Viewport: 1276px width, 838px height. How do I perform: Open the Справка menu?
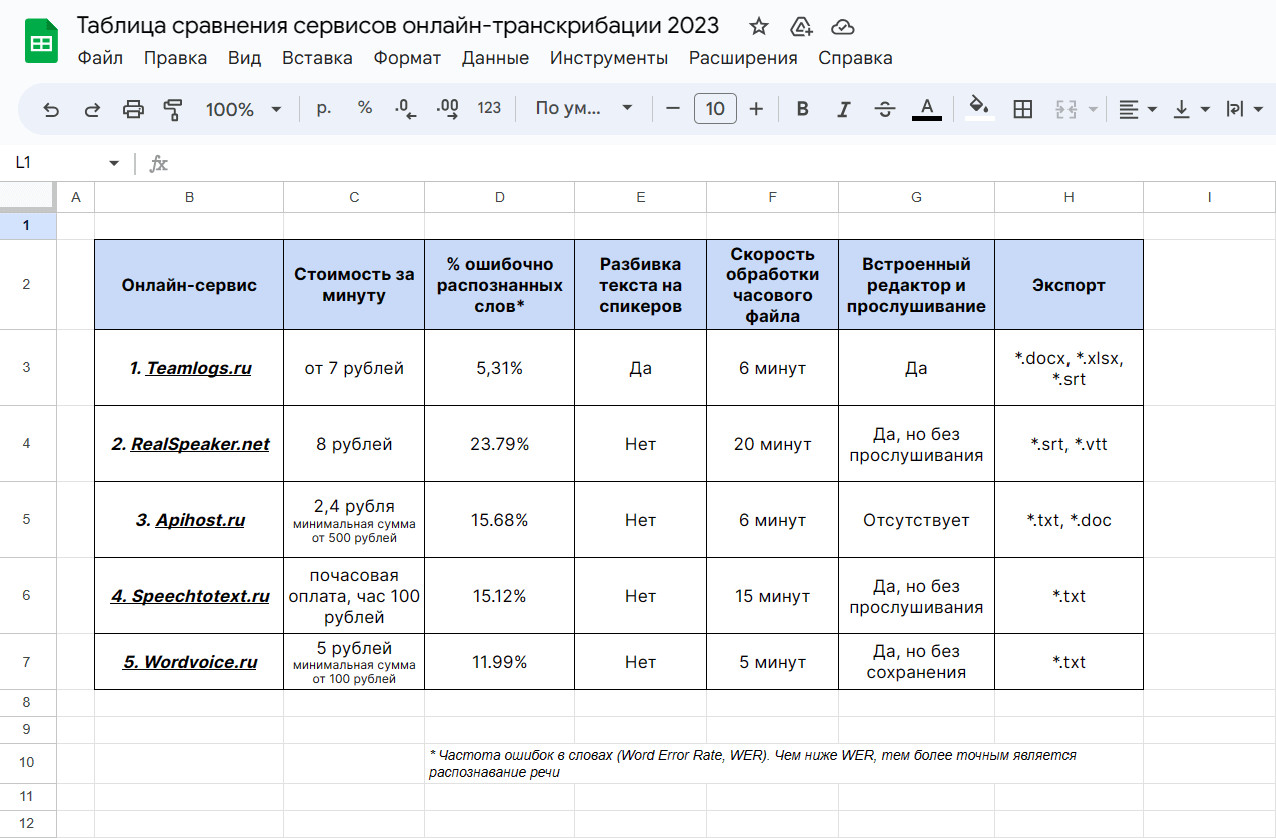[x=855, y=58]
